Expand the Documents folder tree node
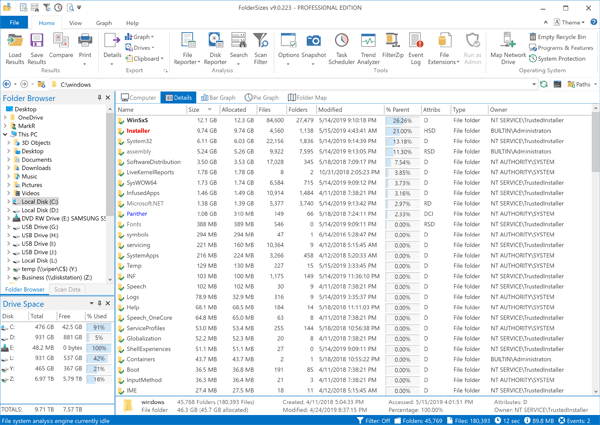 click(x=10, y=160)
